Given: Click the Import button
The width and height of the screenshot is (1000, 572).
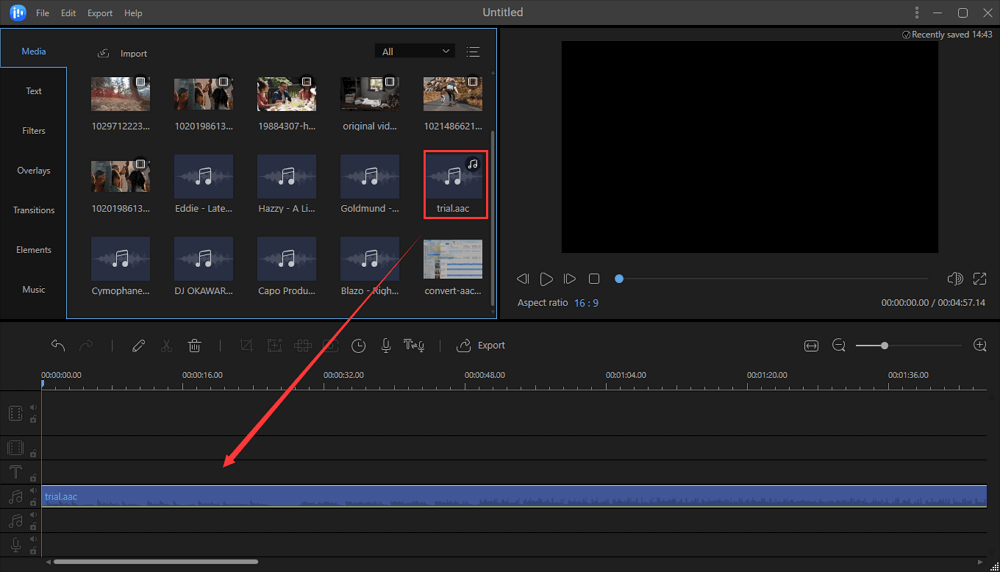Looking at the screenshot, I should pyautogui.click(x=123, y=53).
